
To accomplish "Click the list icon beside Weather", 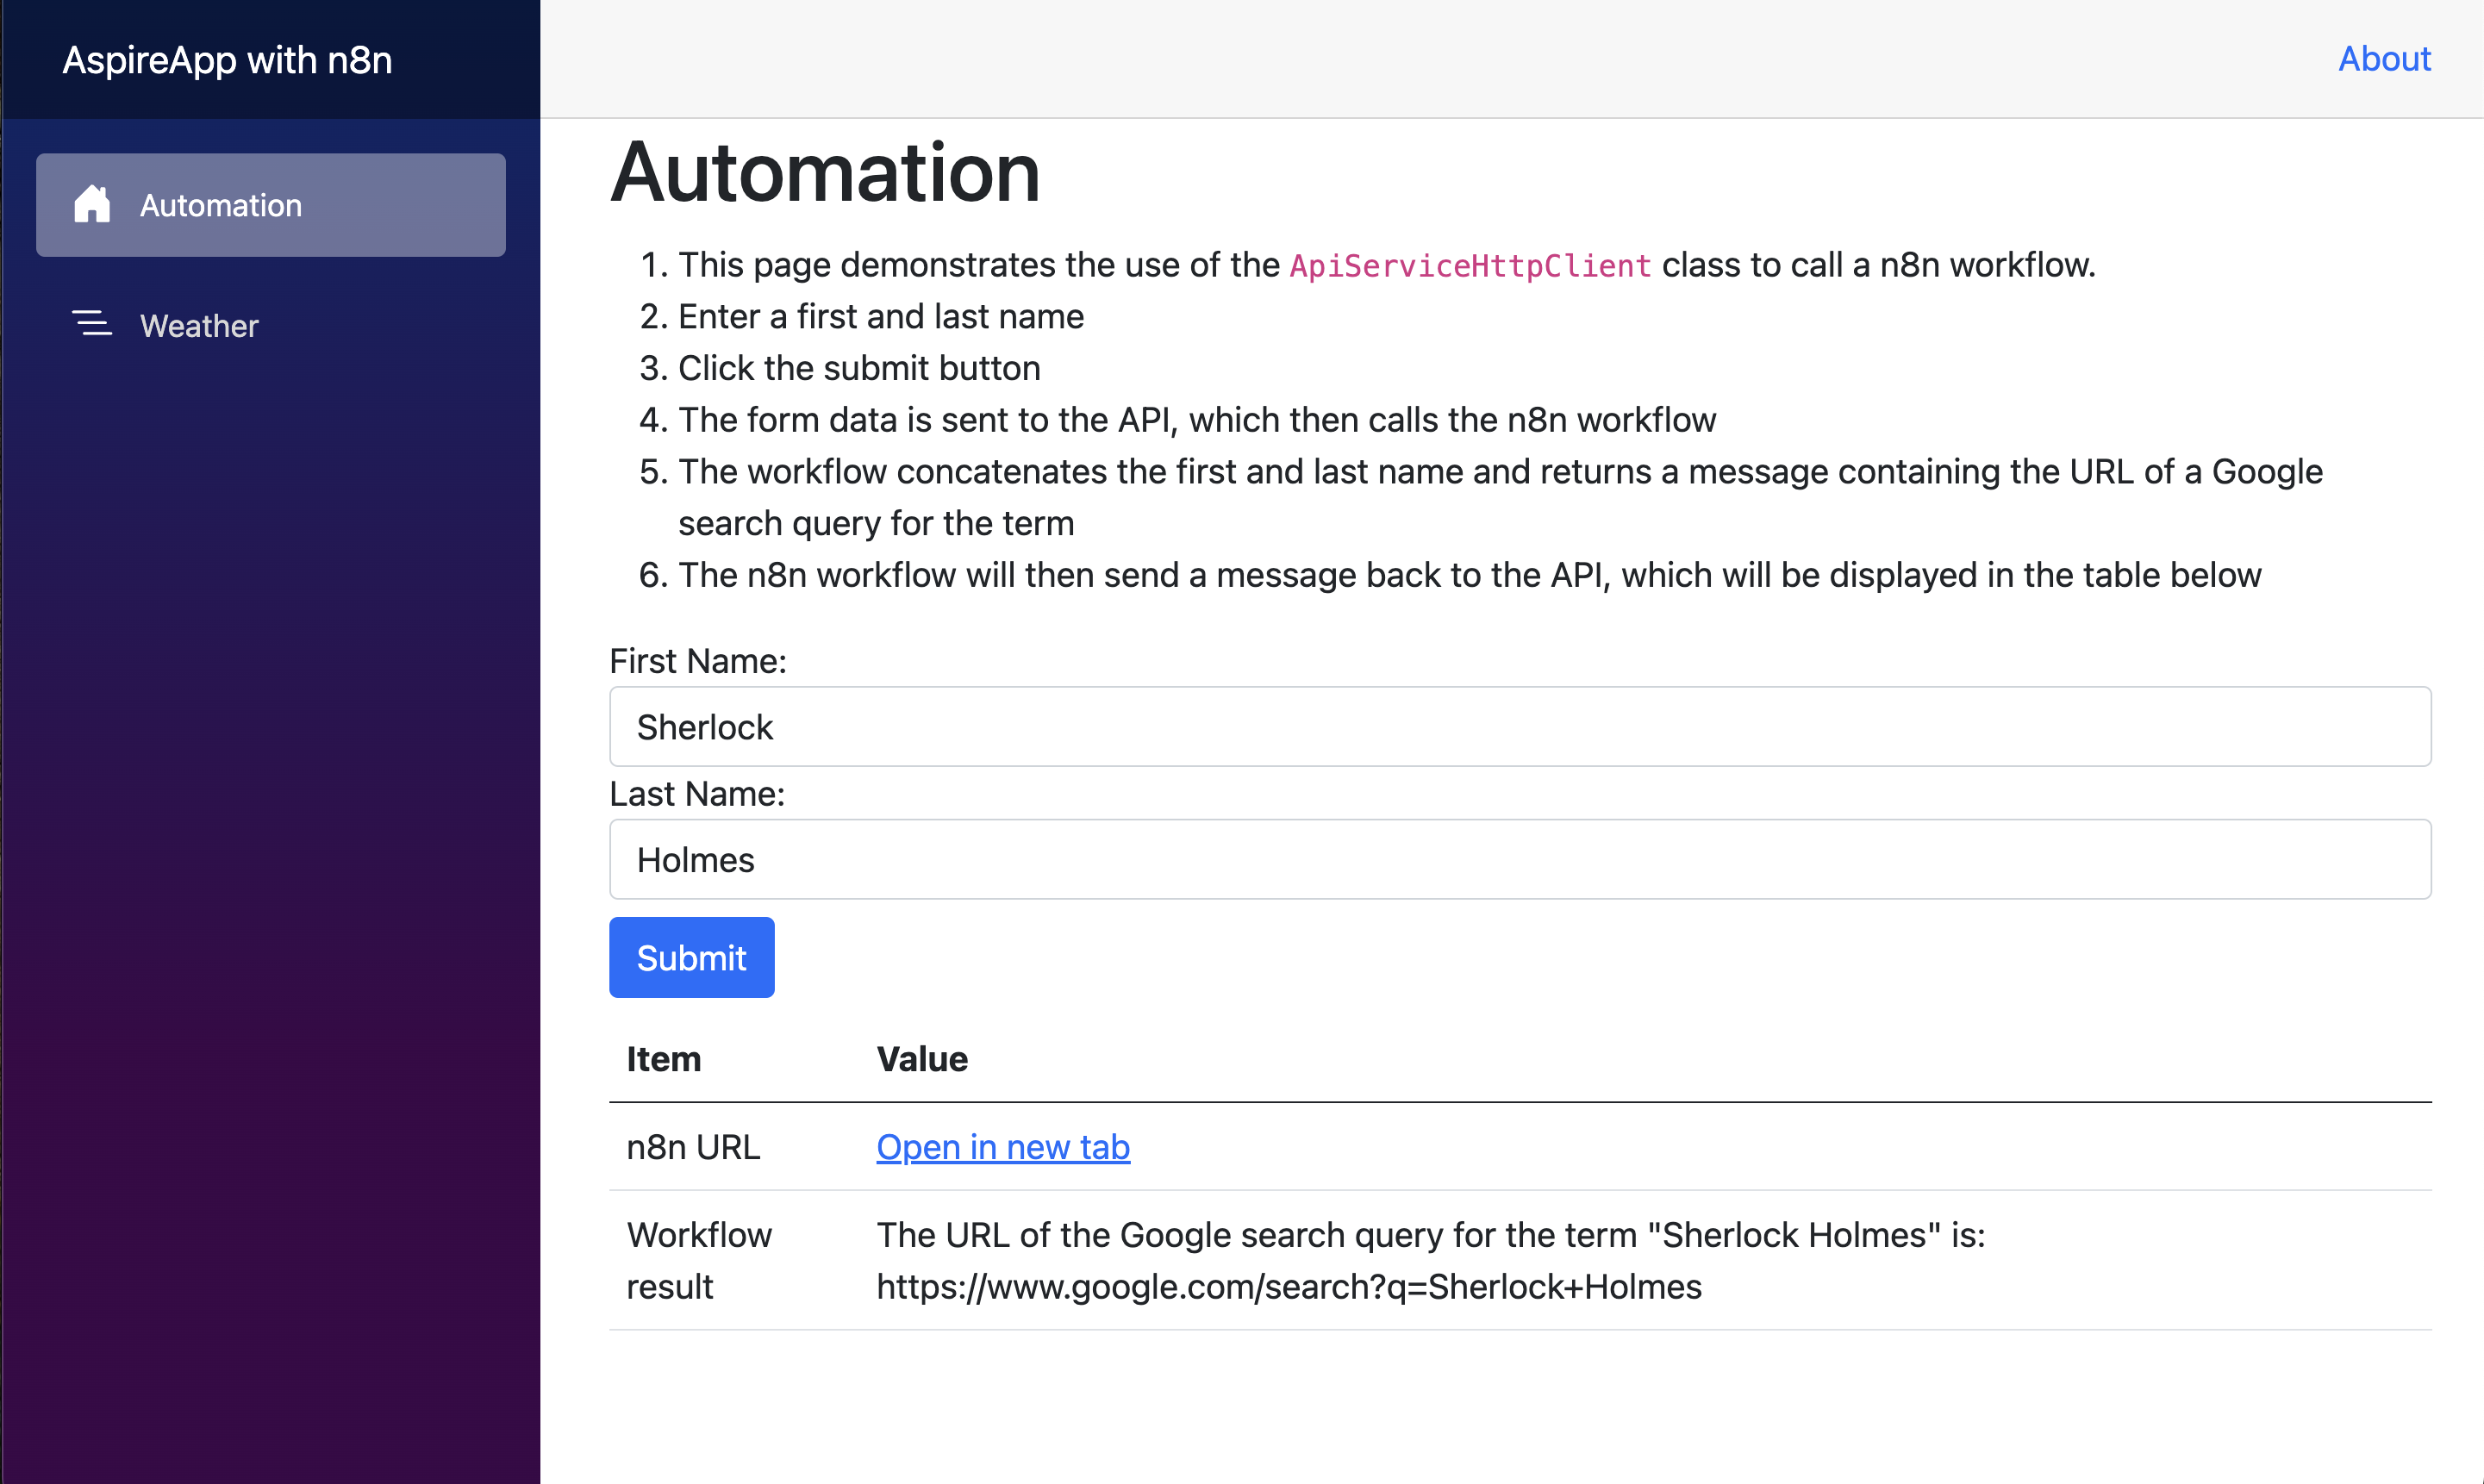I will 91,324.
